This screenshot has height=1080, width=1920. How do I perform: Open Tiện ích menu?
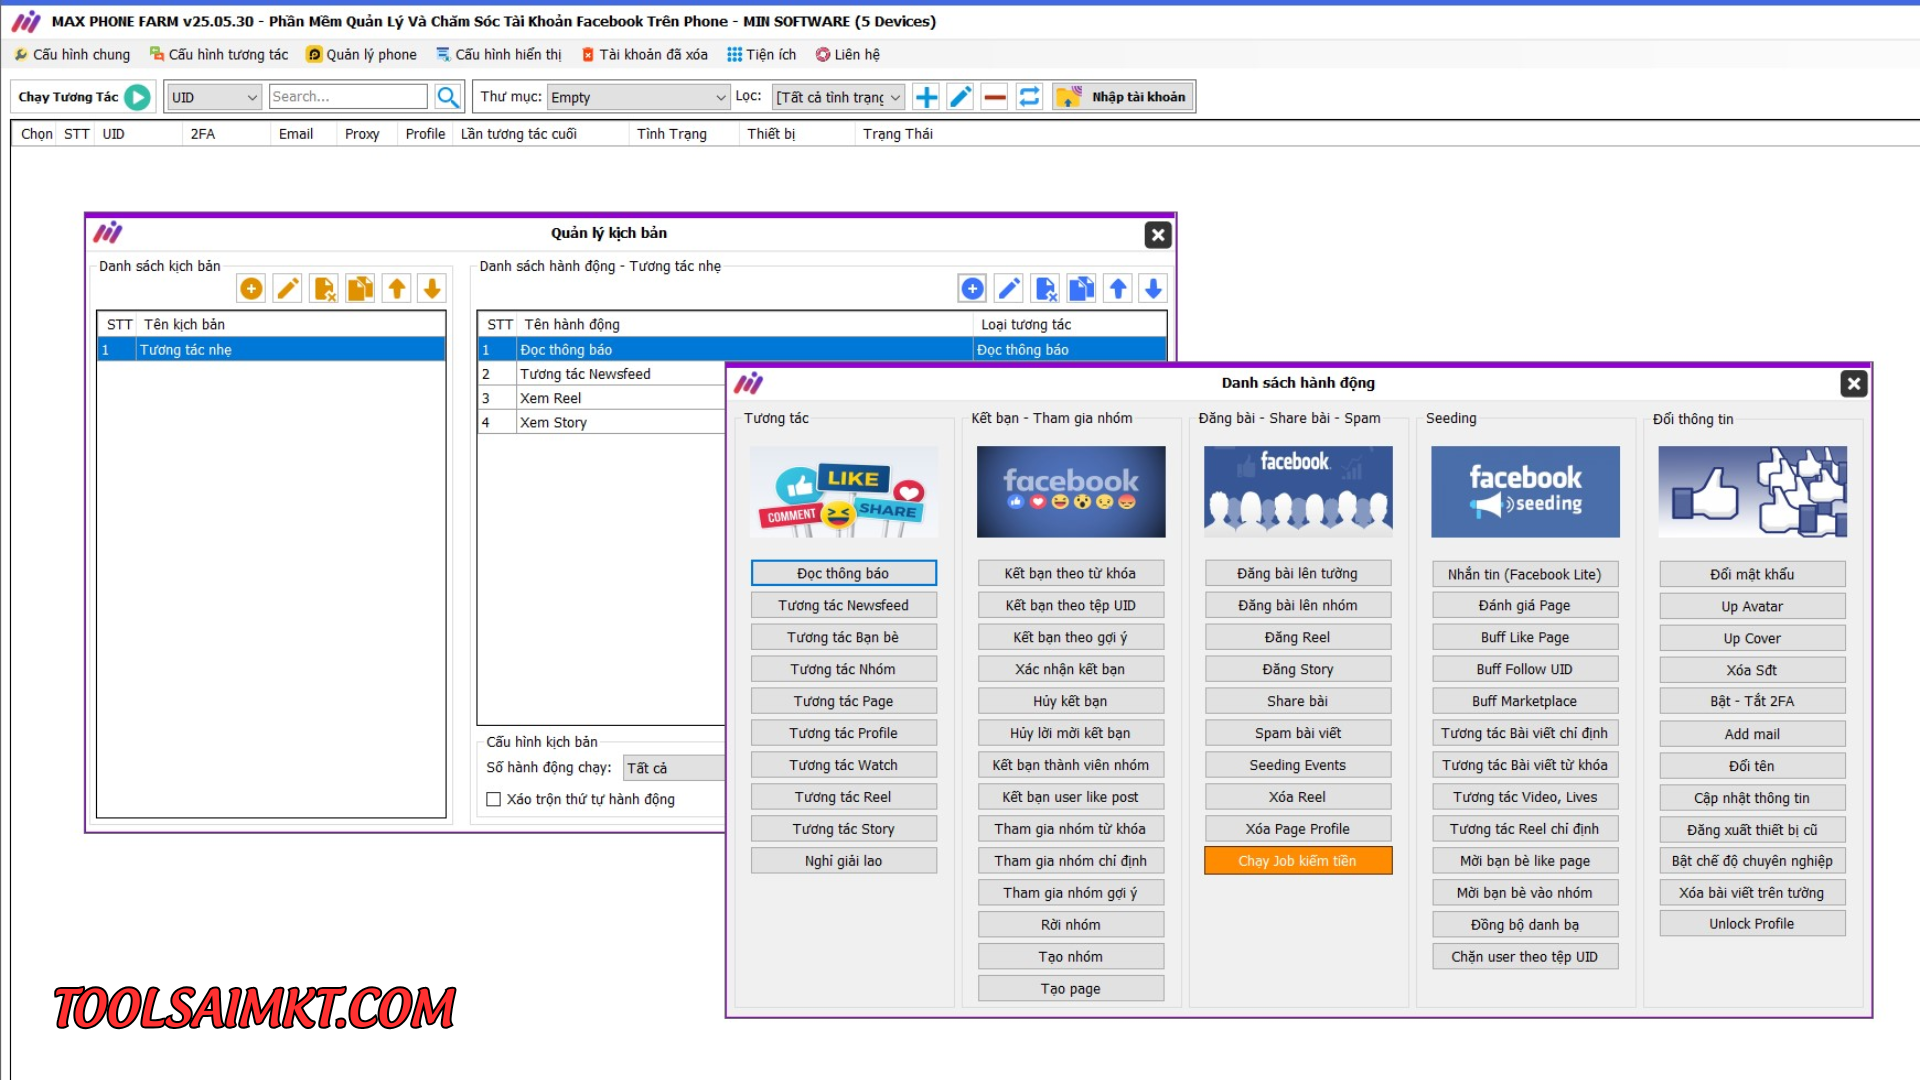click(762, 55)
